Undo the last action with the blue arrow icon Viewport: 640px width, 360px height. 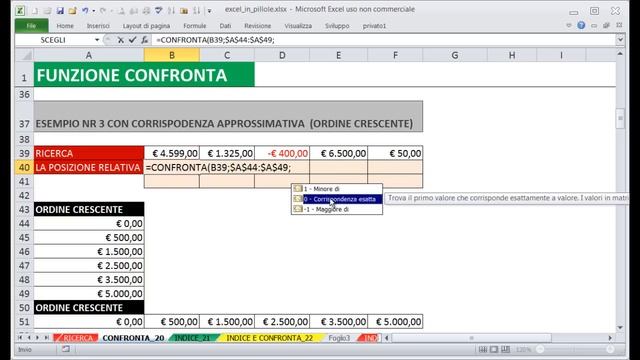pyautogui.click(x=84, y=11)
